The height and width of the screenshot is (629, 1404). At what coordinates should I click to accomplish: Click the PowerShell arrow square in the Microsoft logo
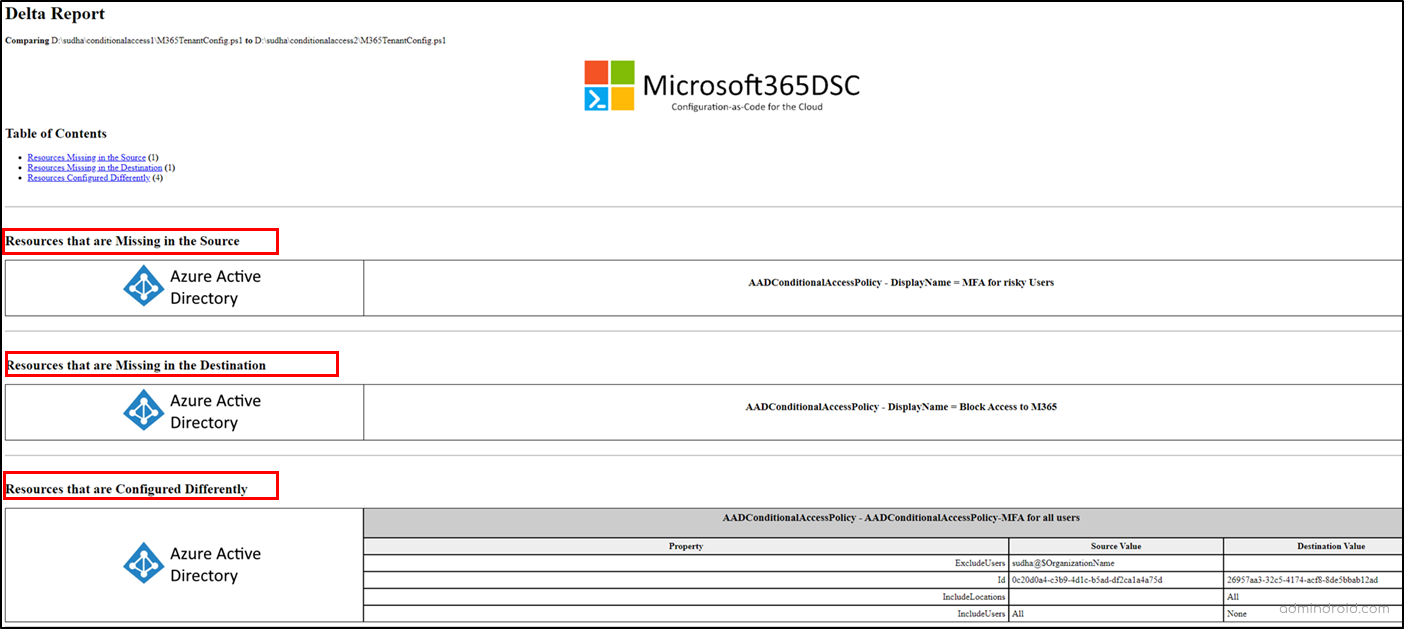[x=596, y=99]
